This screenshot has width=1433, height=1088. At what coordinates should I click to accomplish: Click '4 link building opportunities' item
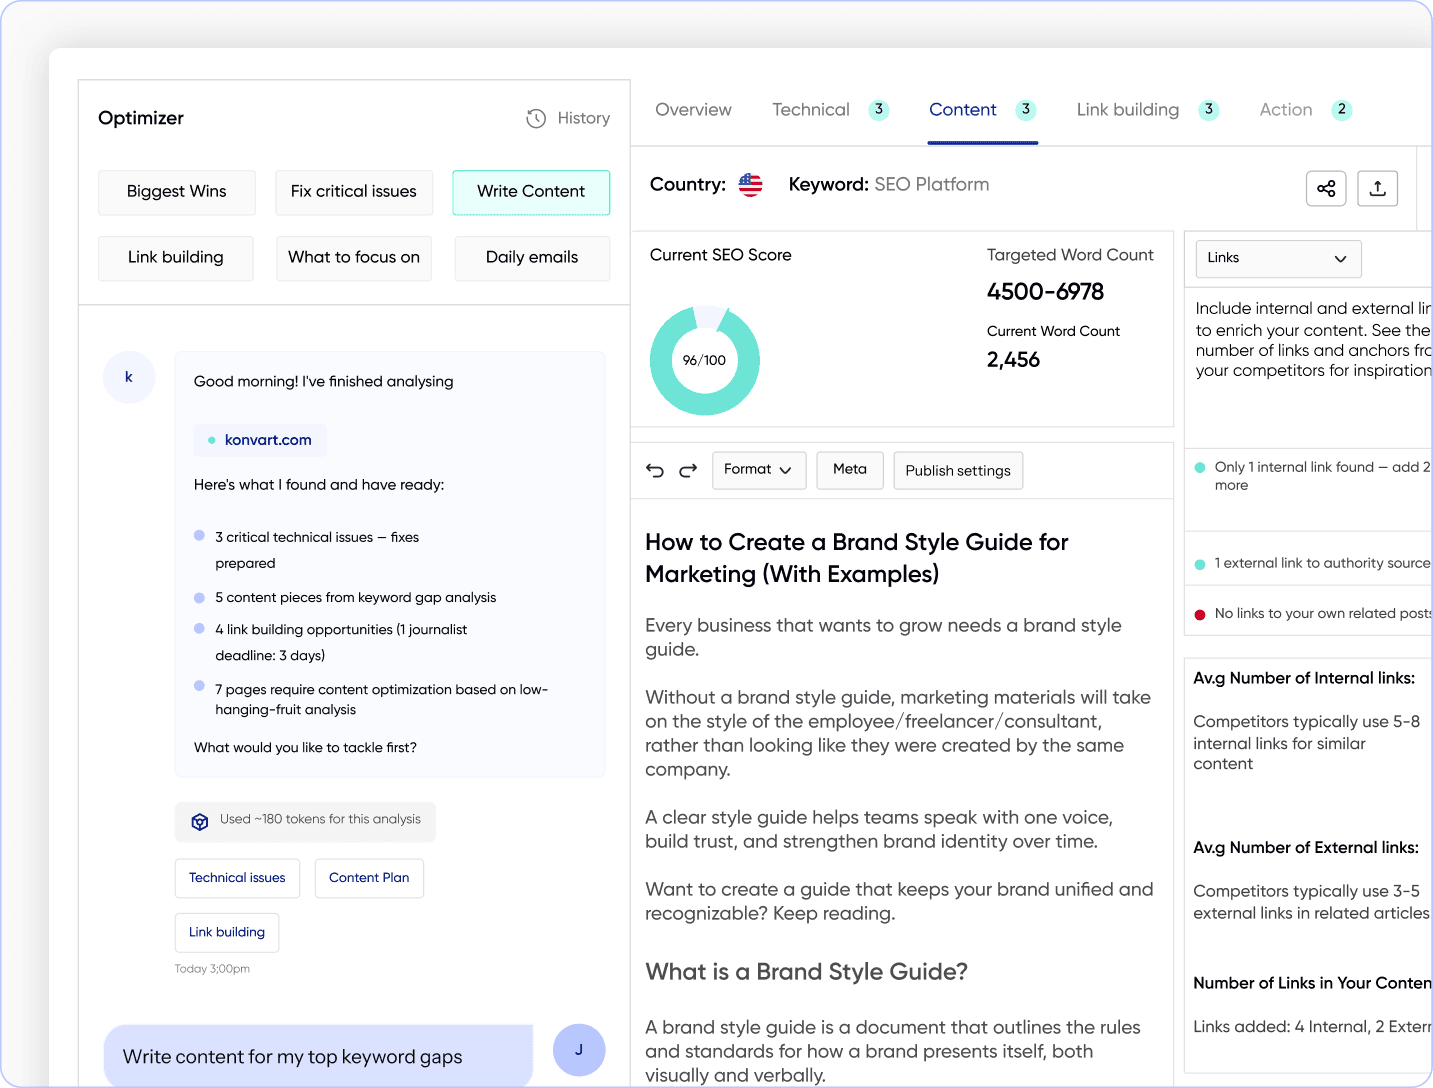341,642
